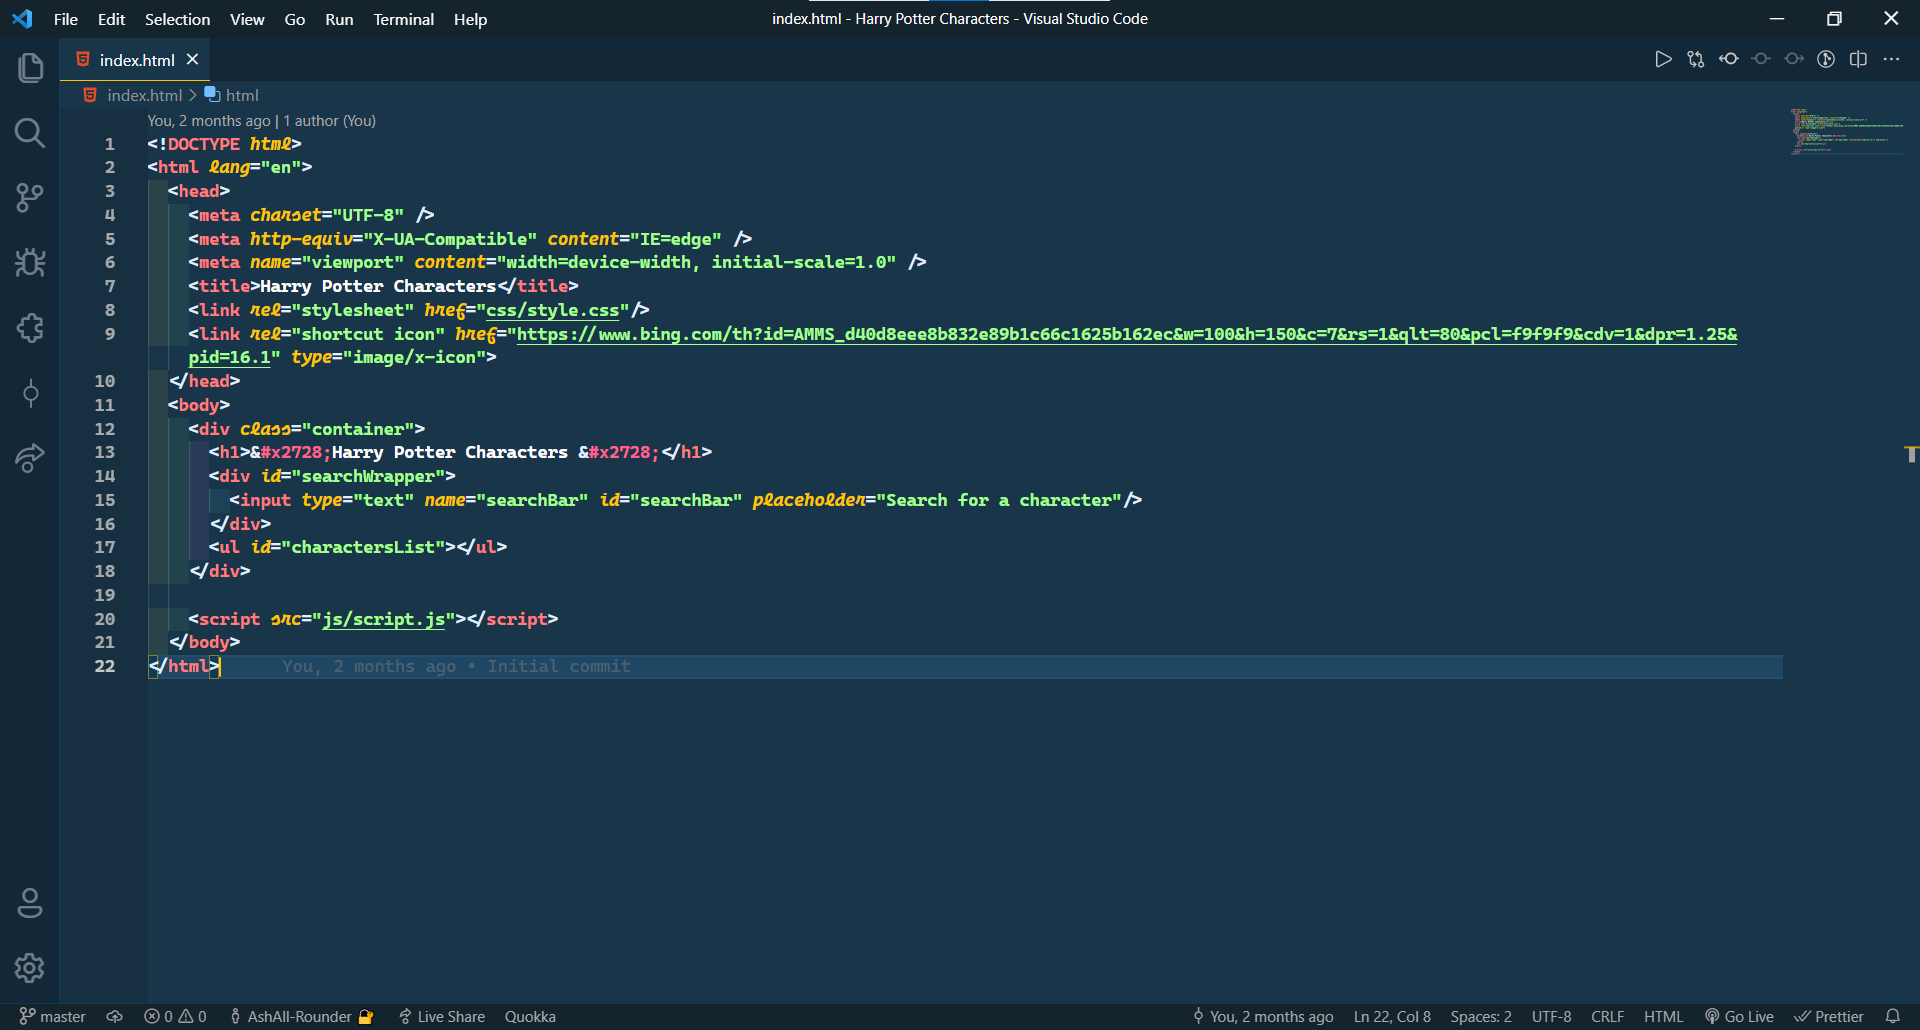Image resolution: width=1920 pixels, height=1030 pixels.
Task: Open the js/script.js link on line 20
Action: [x=384, y=619]
